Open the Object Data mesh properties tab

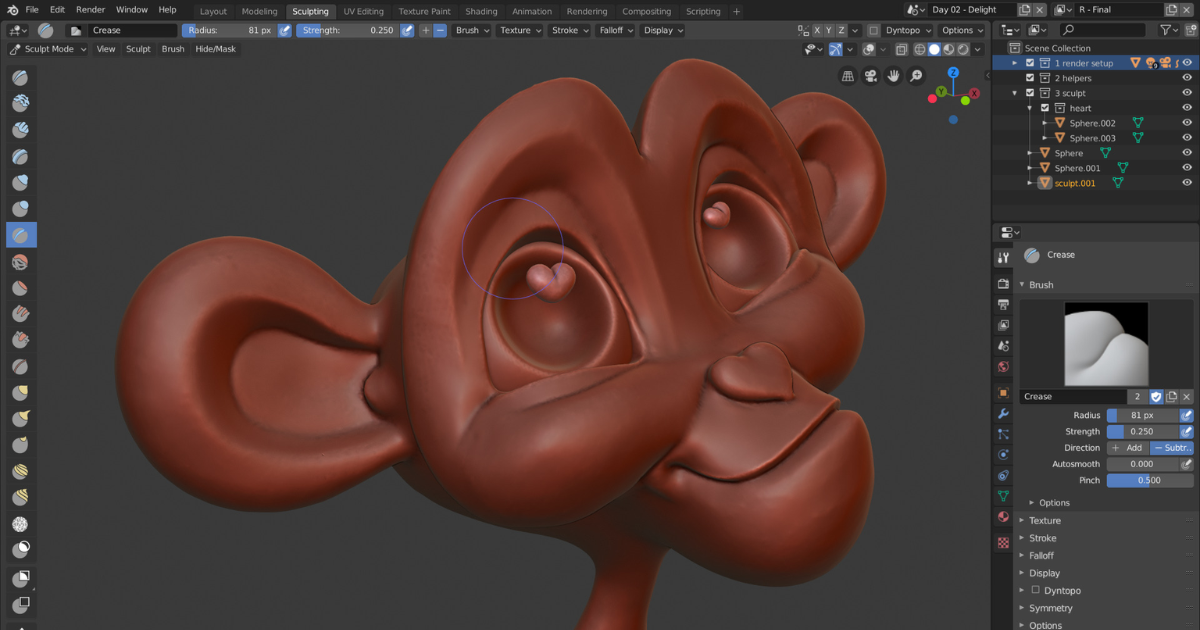[1003, 496]
